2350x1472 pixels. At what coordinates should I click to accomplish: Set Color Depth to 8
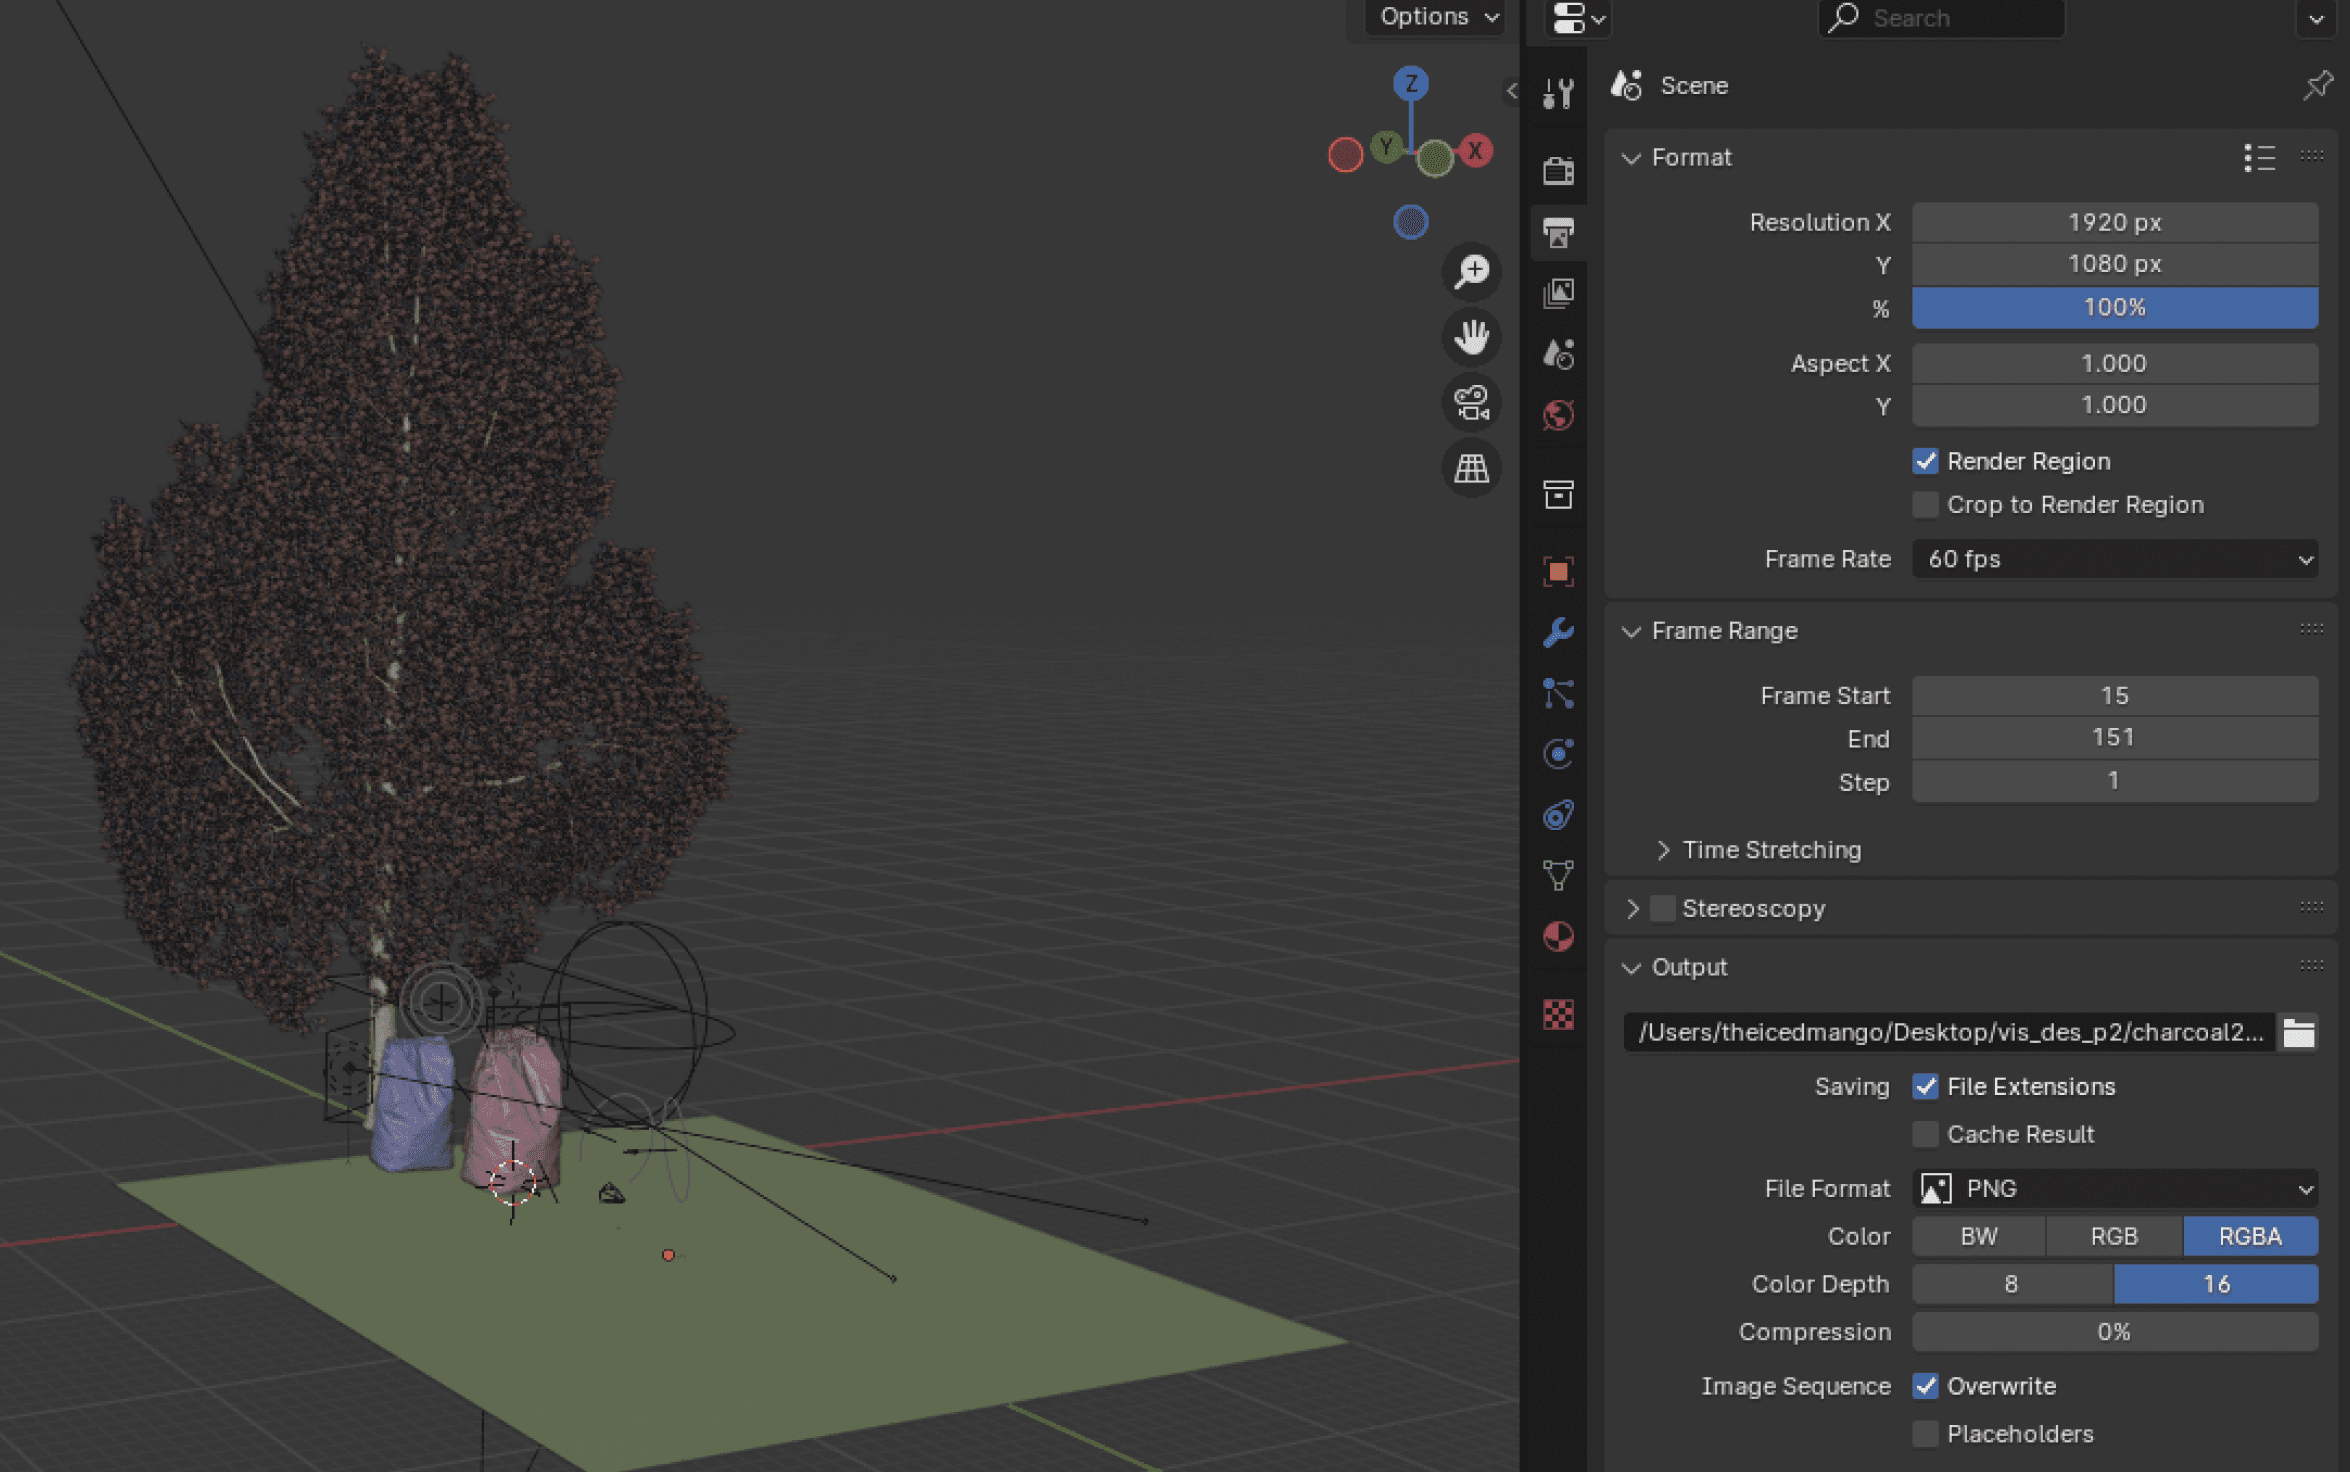[2011, 1284]
